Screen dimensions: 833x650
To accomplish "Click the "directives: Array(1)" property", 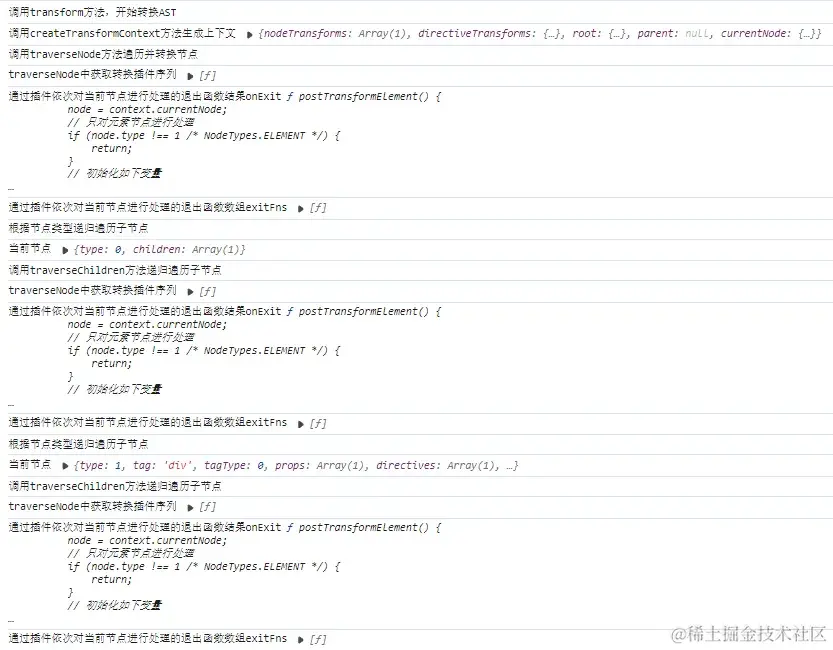I will pyautogui.click(x=438, y=465).
